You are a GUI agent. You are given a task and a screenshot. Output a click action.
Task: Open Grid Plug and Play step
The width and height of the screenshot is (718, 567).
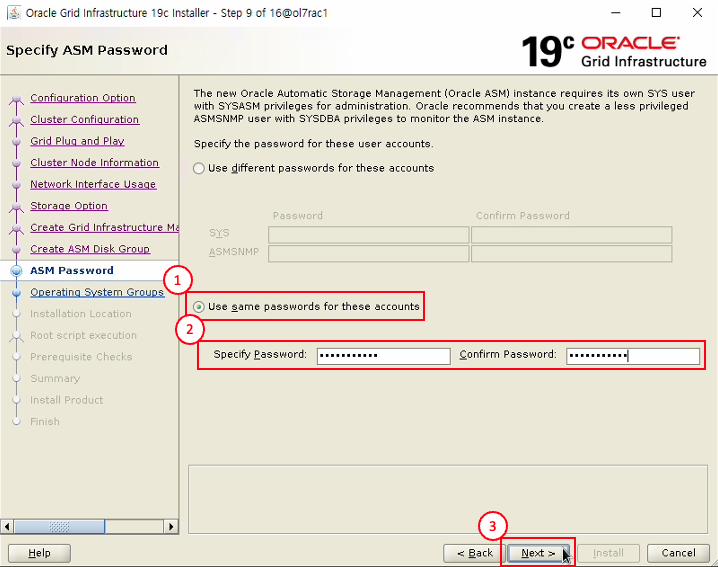click(77, 141)
